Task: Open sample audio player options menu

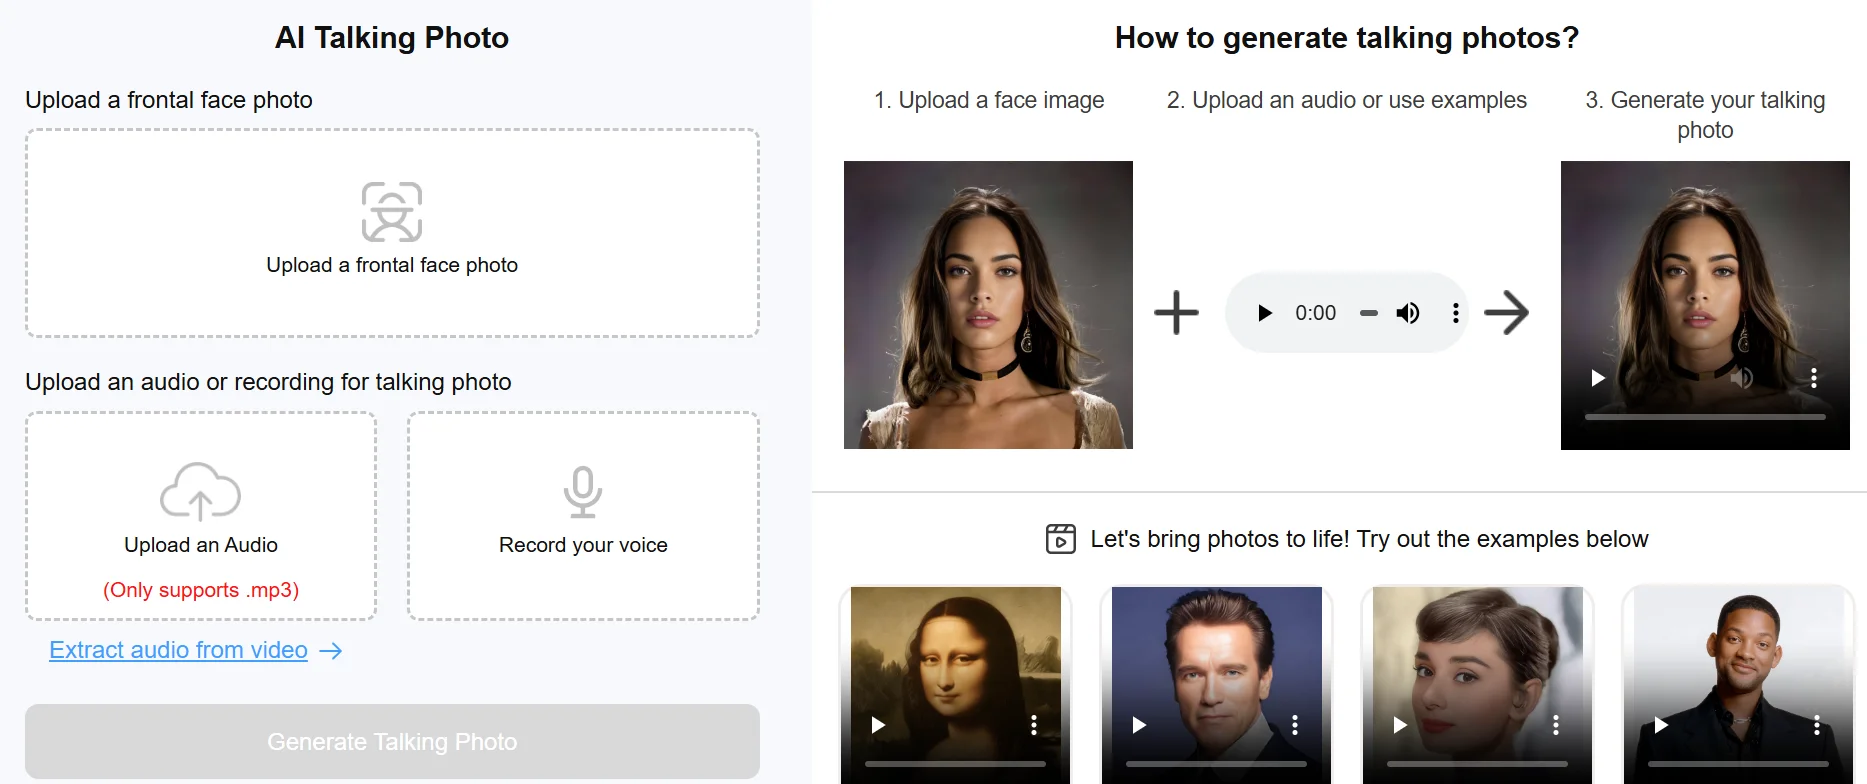Action: 1455,313
